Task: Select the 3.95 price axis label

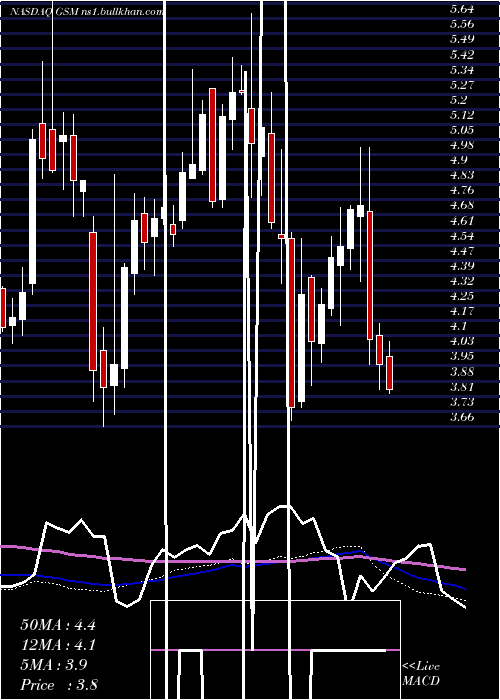Action: (462, 356)
